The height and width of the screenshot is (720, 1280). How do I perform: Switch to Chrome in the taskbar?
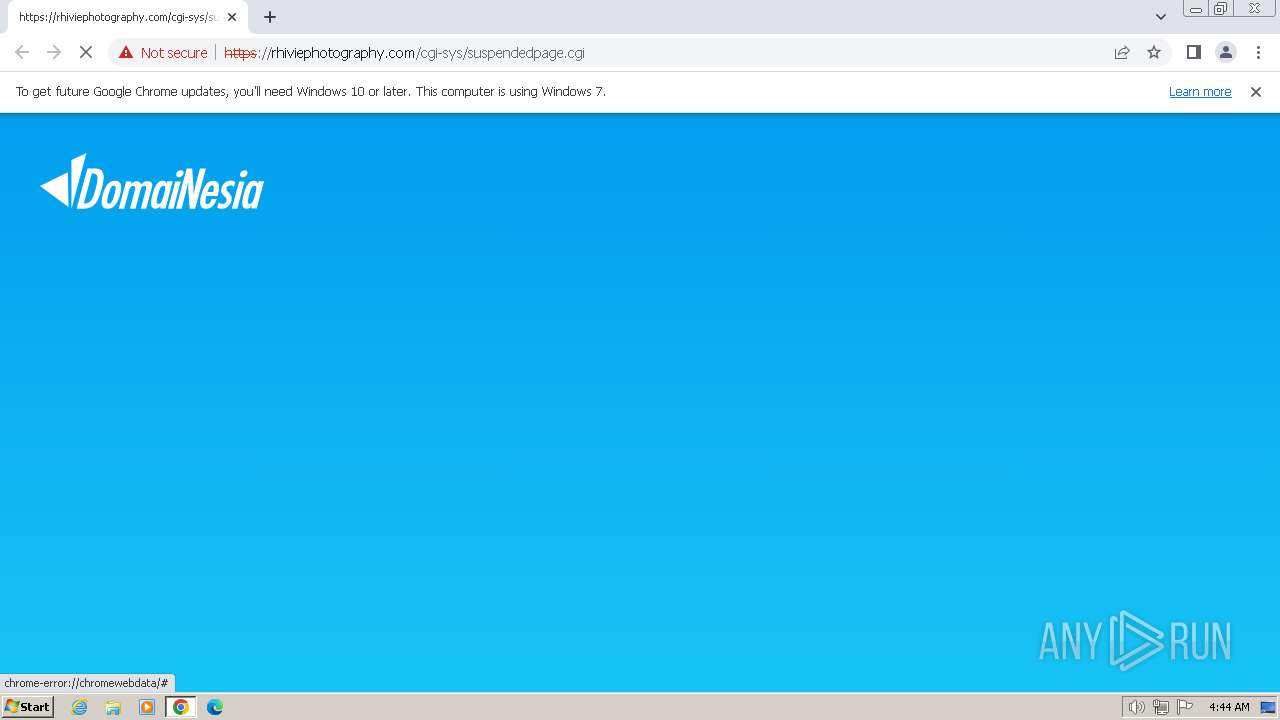(x=180, y=707)
